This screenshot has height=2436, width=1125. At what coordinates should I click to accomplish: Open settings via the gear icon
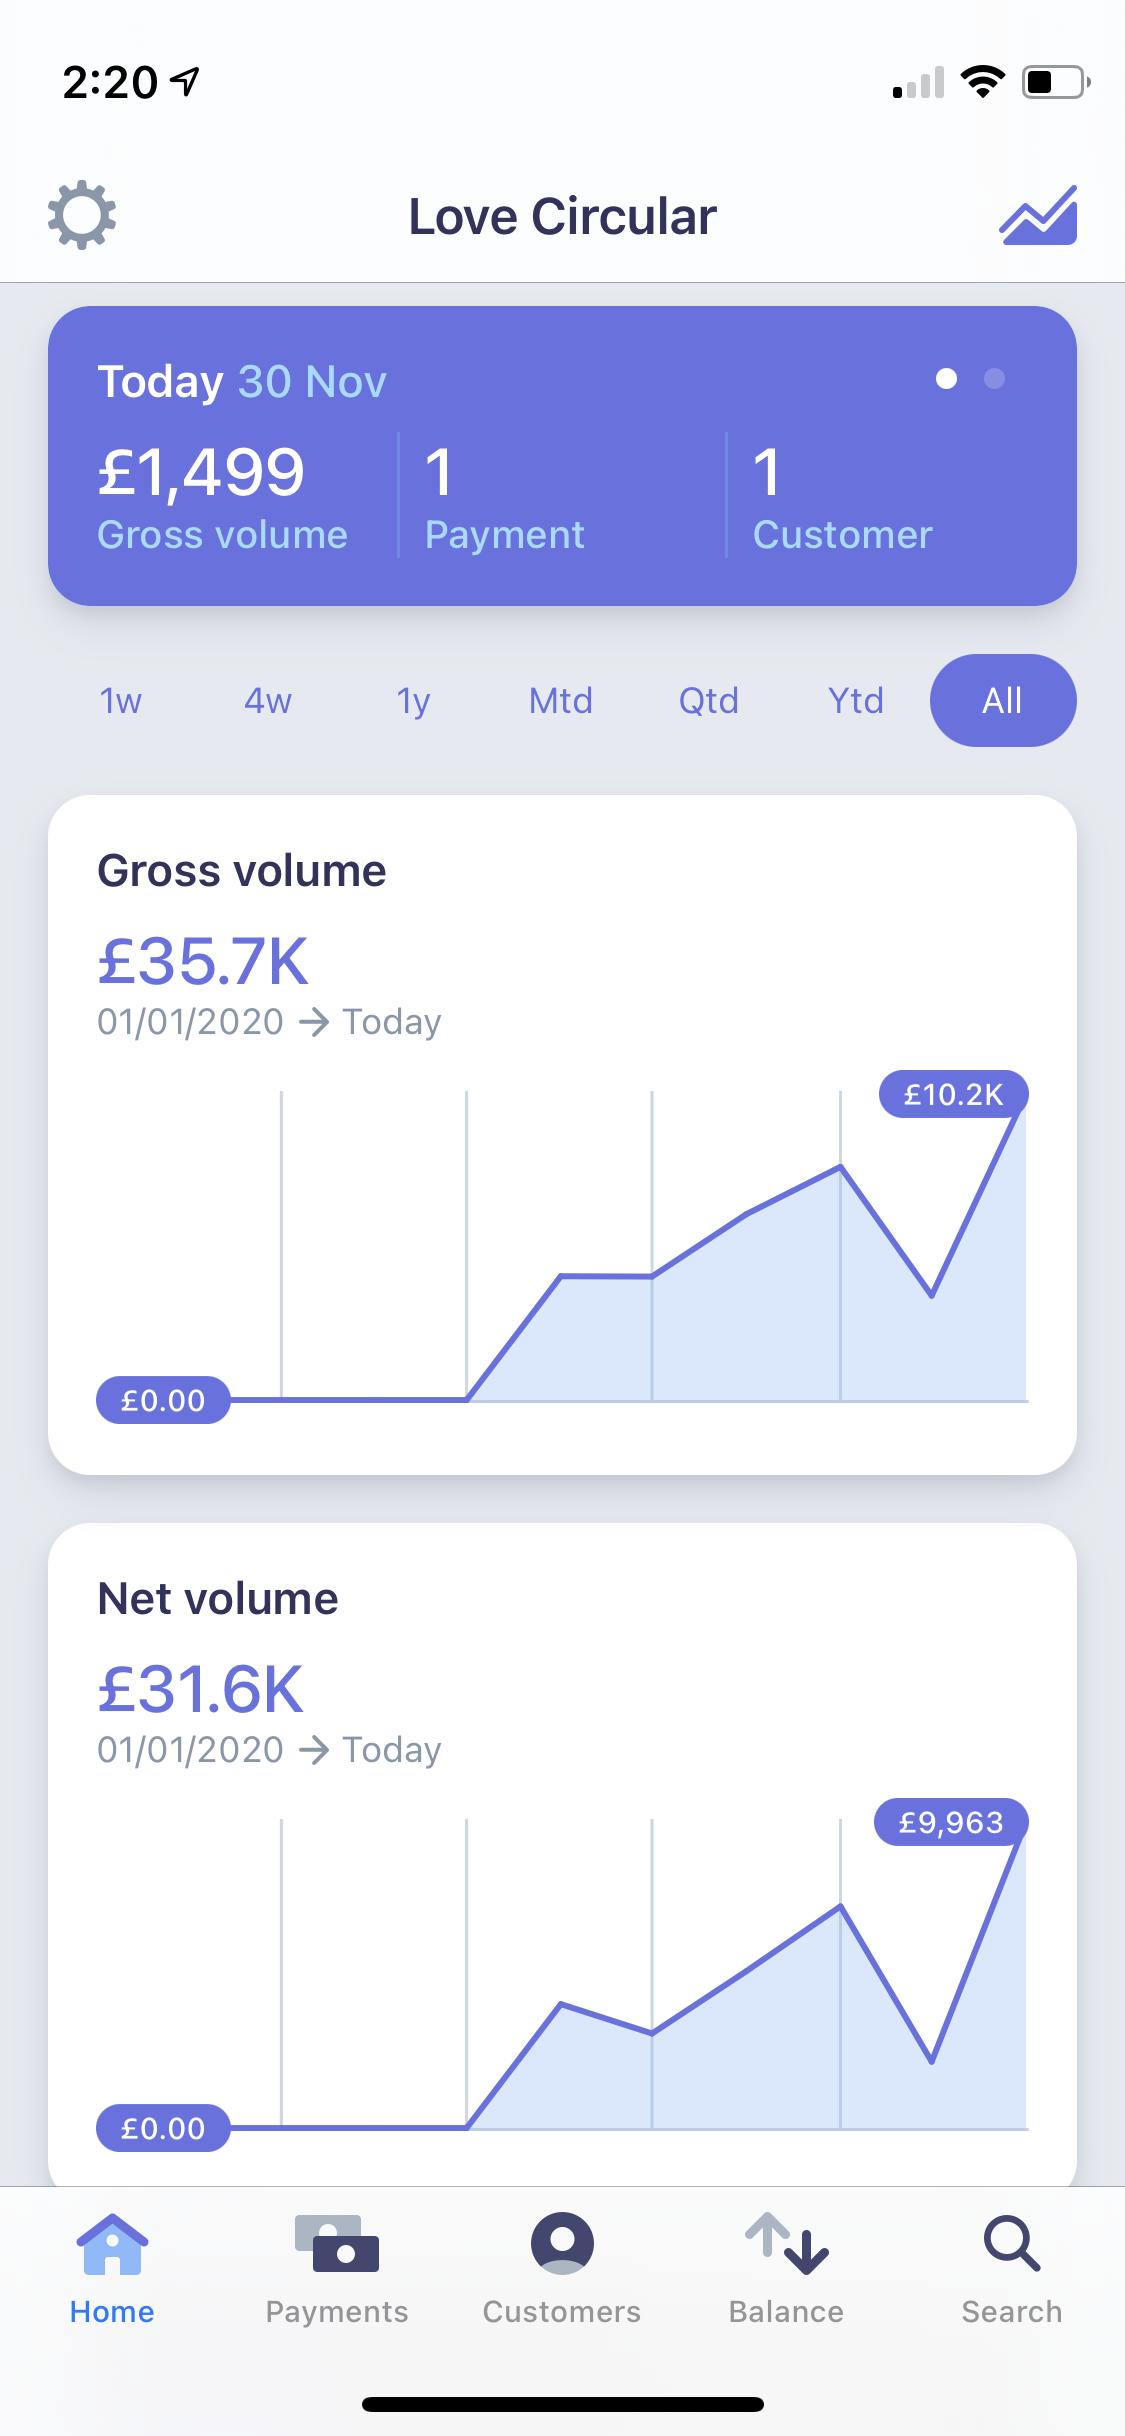[82, 215]
